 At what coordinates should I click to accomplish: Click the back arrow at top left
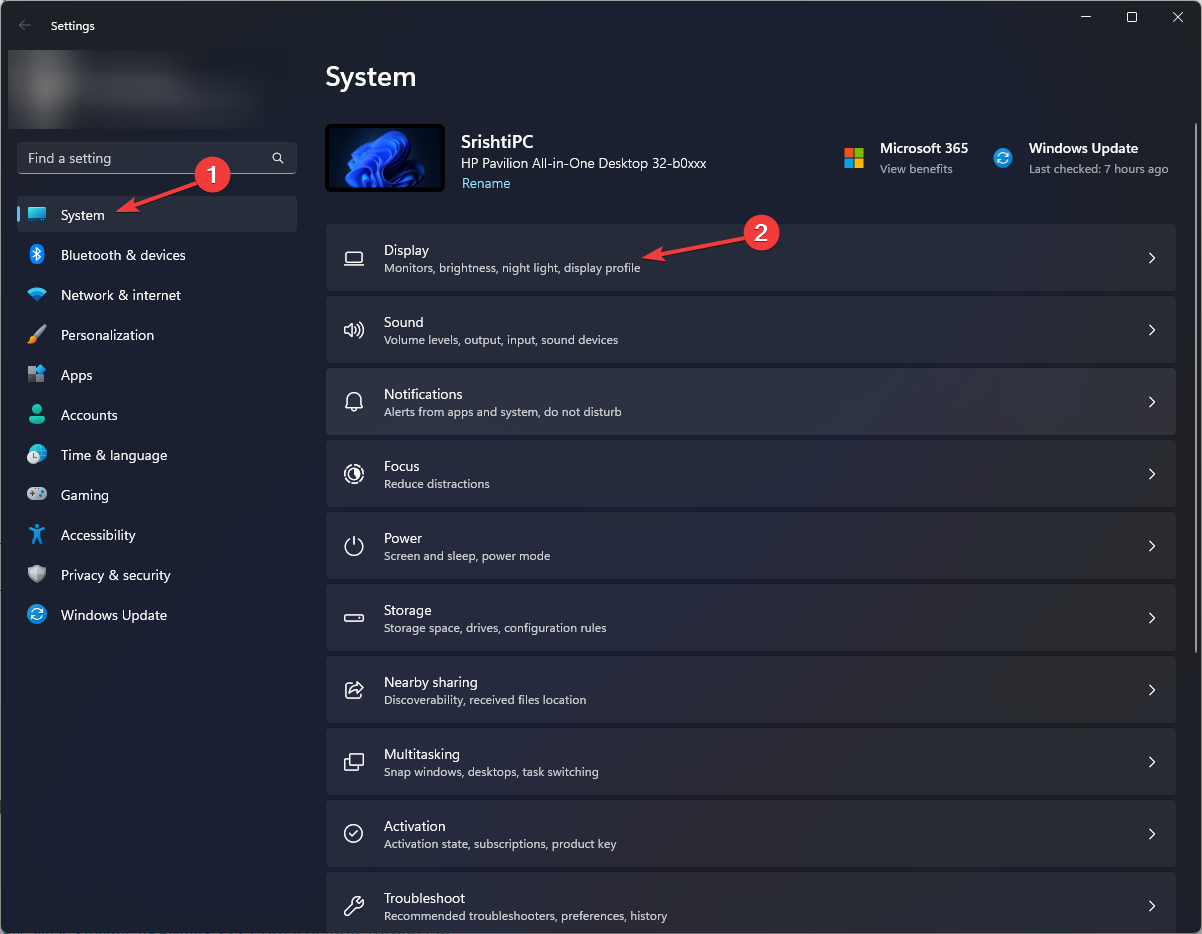24,25
